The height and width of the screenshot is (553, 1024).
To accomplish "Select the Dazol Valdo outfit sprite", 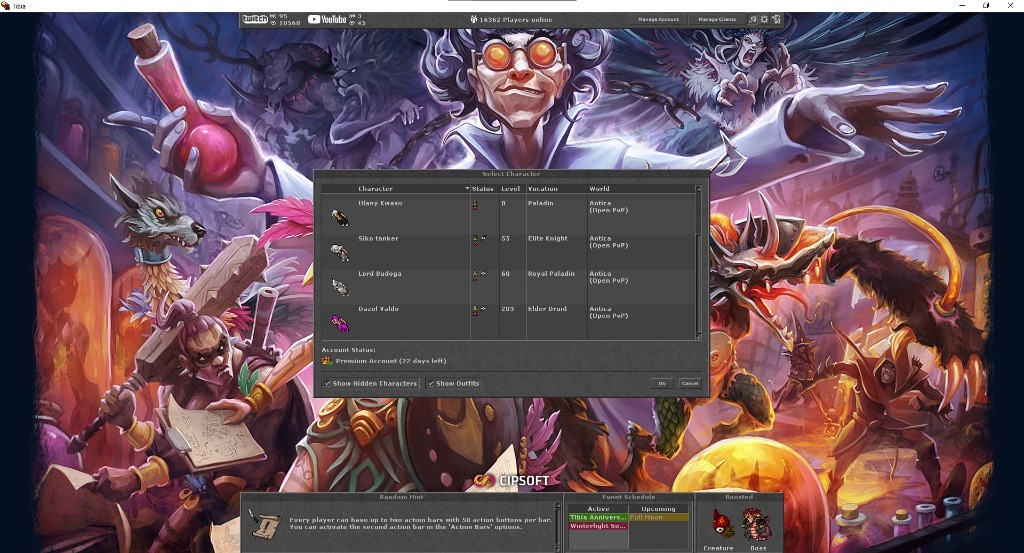I will click(339, 320).
